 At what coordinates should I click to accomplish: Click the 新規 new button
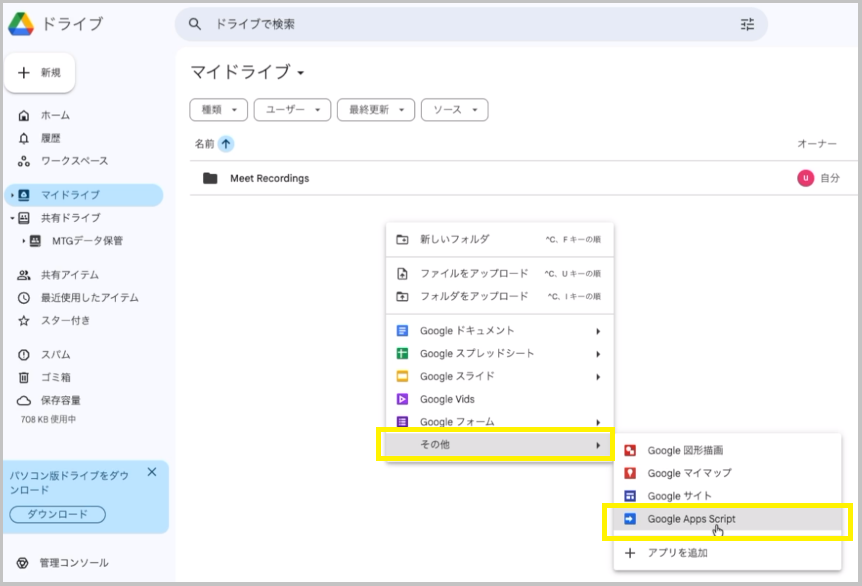[x=40, y=73]
